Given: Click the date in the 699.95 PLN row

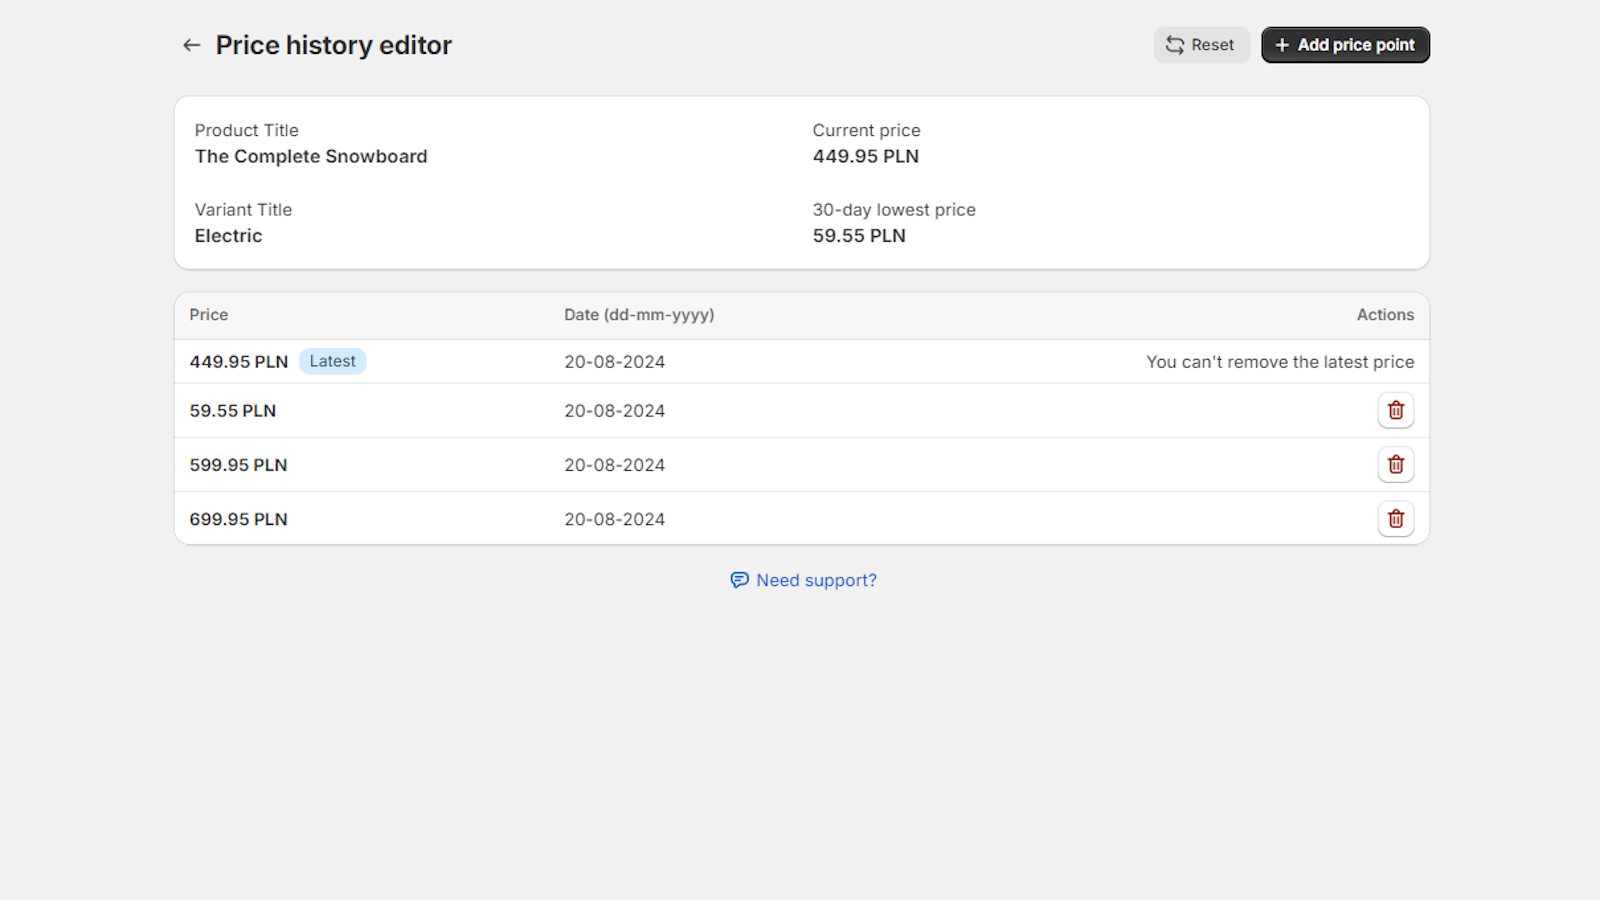Looking at the screenshot, I should [614, 519].
